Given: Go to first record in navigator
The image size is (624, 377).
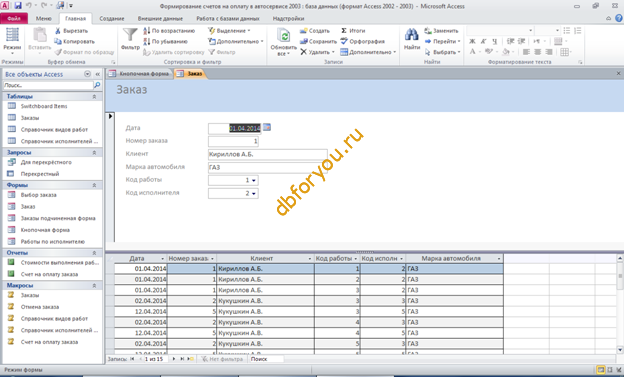Looking at the screenshot, I should (x=132, y=359).
